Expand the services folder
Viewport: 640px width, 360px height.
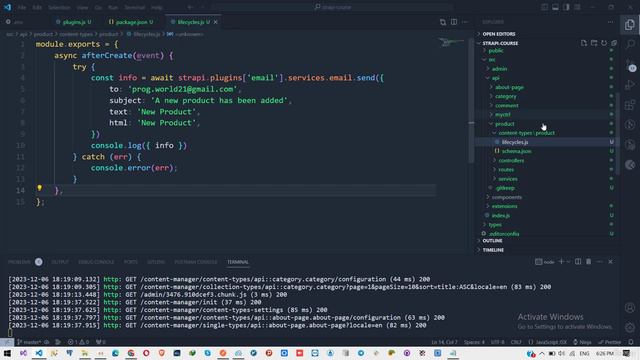pos(507,179)
